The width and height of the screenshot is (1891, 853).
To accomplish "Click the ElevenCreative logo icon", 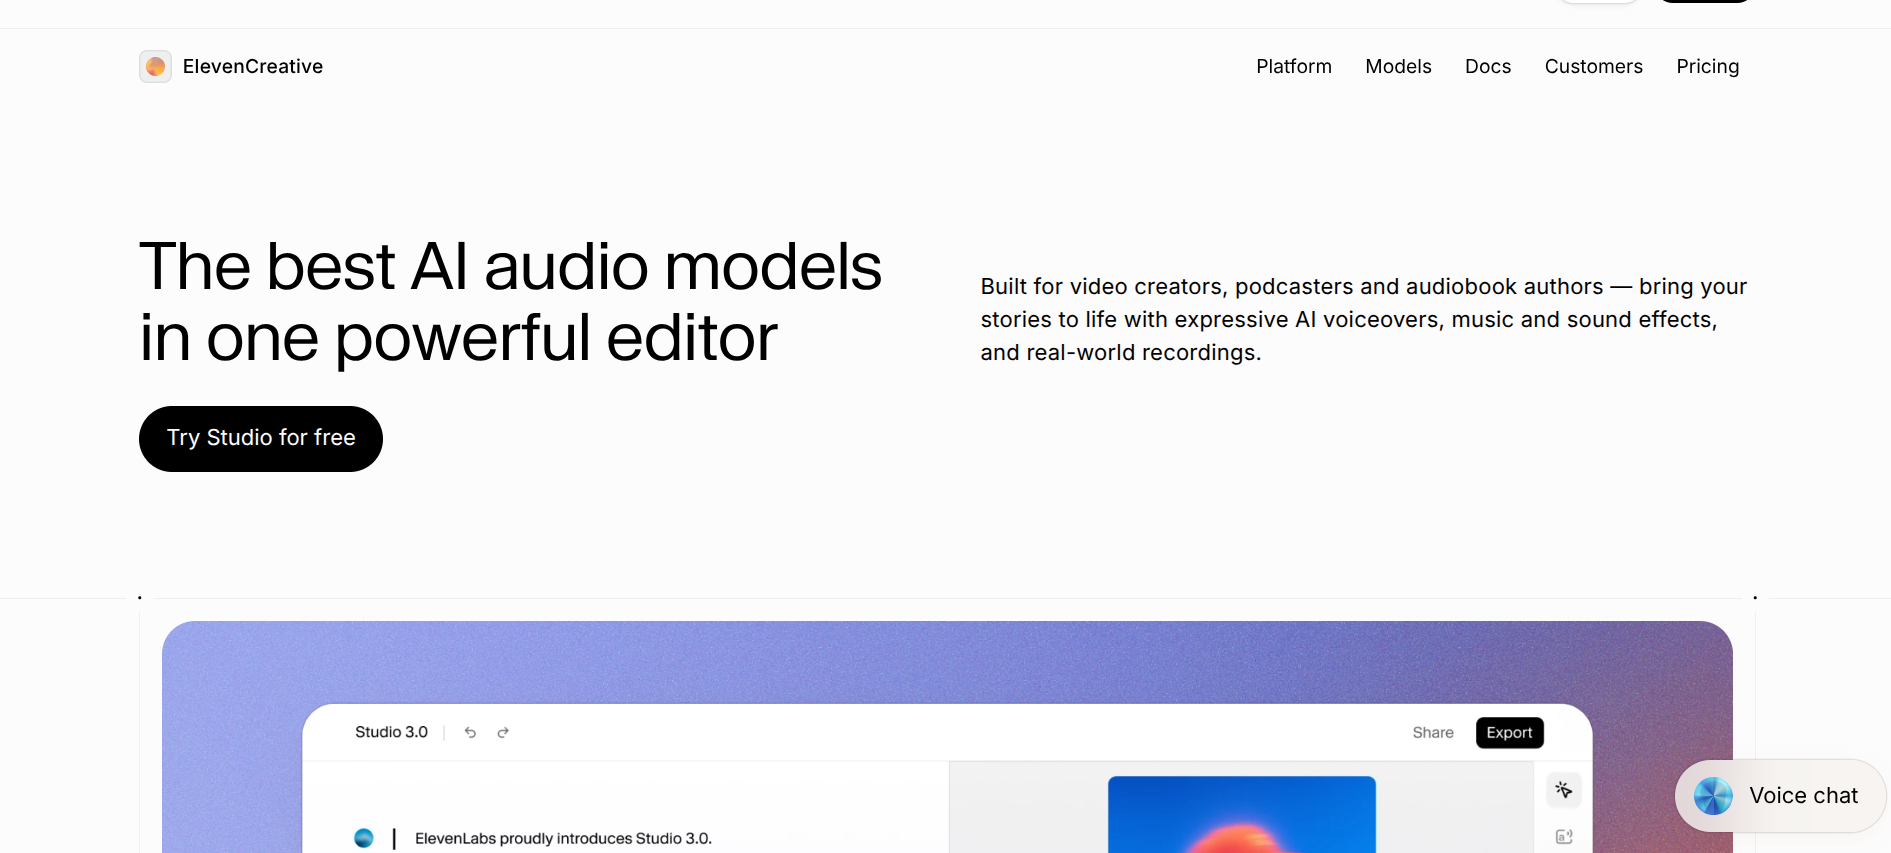I will tap(155, 66).
